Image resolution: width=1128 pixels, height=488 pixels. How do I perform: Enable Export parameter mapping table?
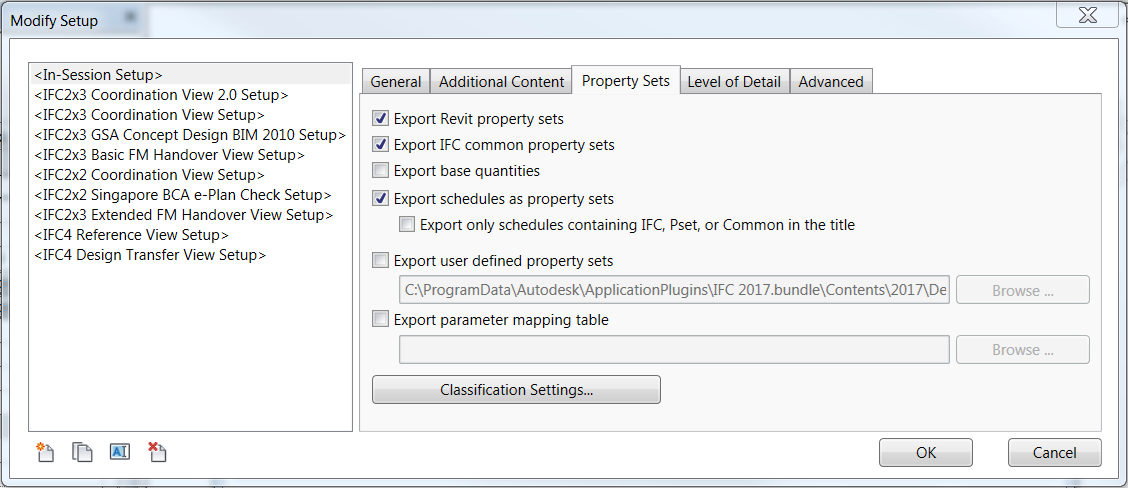point(381,319)
